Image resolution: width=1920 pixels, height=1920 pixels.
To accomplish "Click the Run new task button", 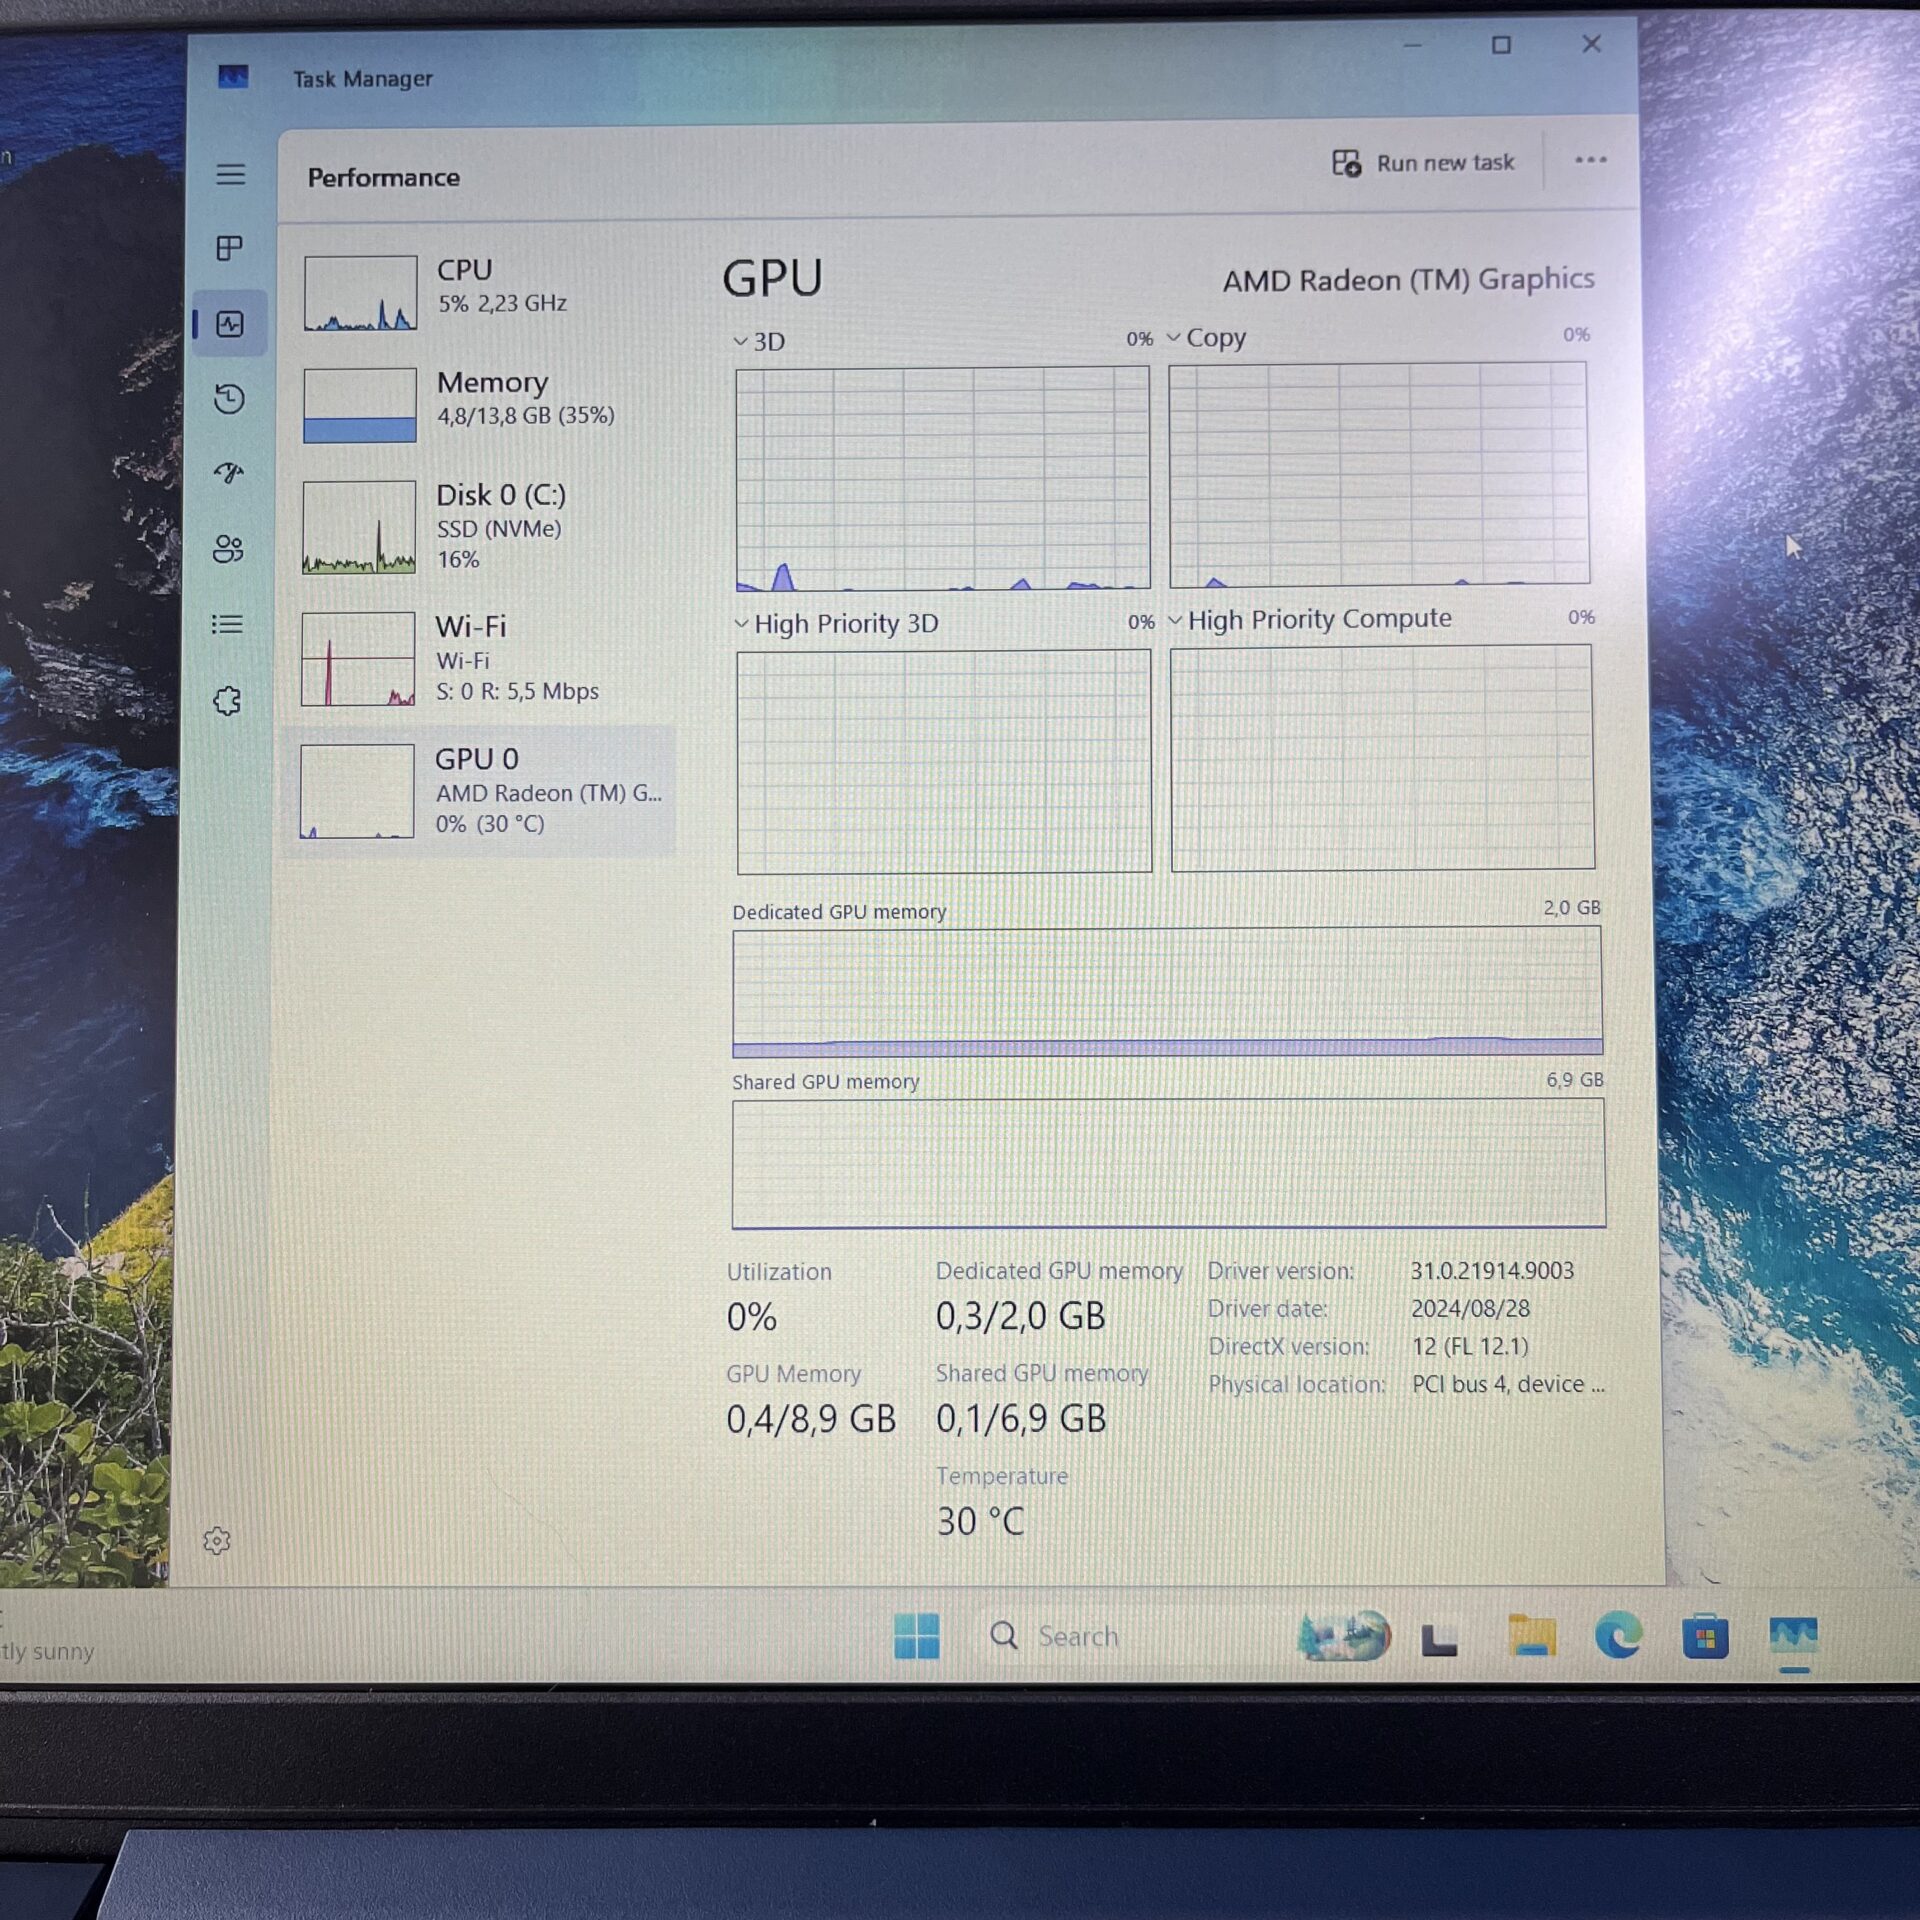I will pyautogui.click(x=1422, y=163).
